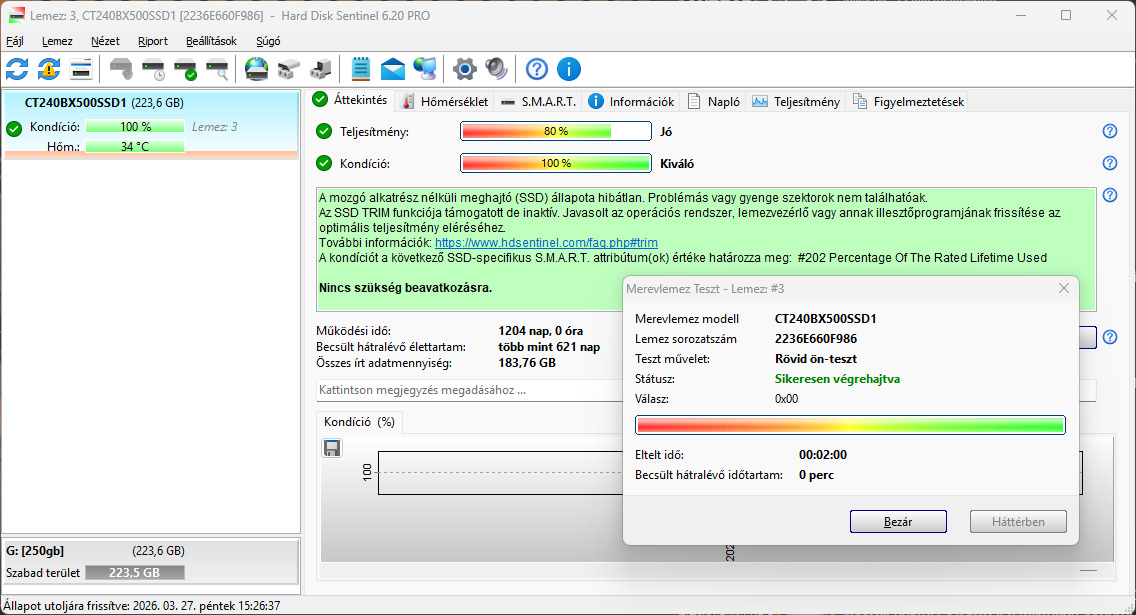Click the blue notepad report icon
The width and height of the screenshot is (1136, 615).
[360, 70]
